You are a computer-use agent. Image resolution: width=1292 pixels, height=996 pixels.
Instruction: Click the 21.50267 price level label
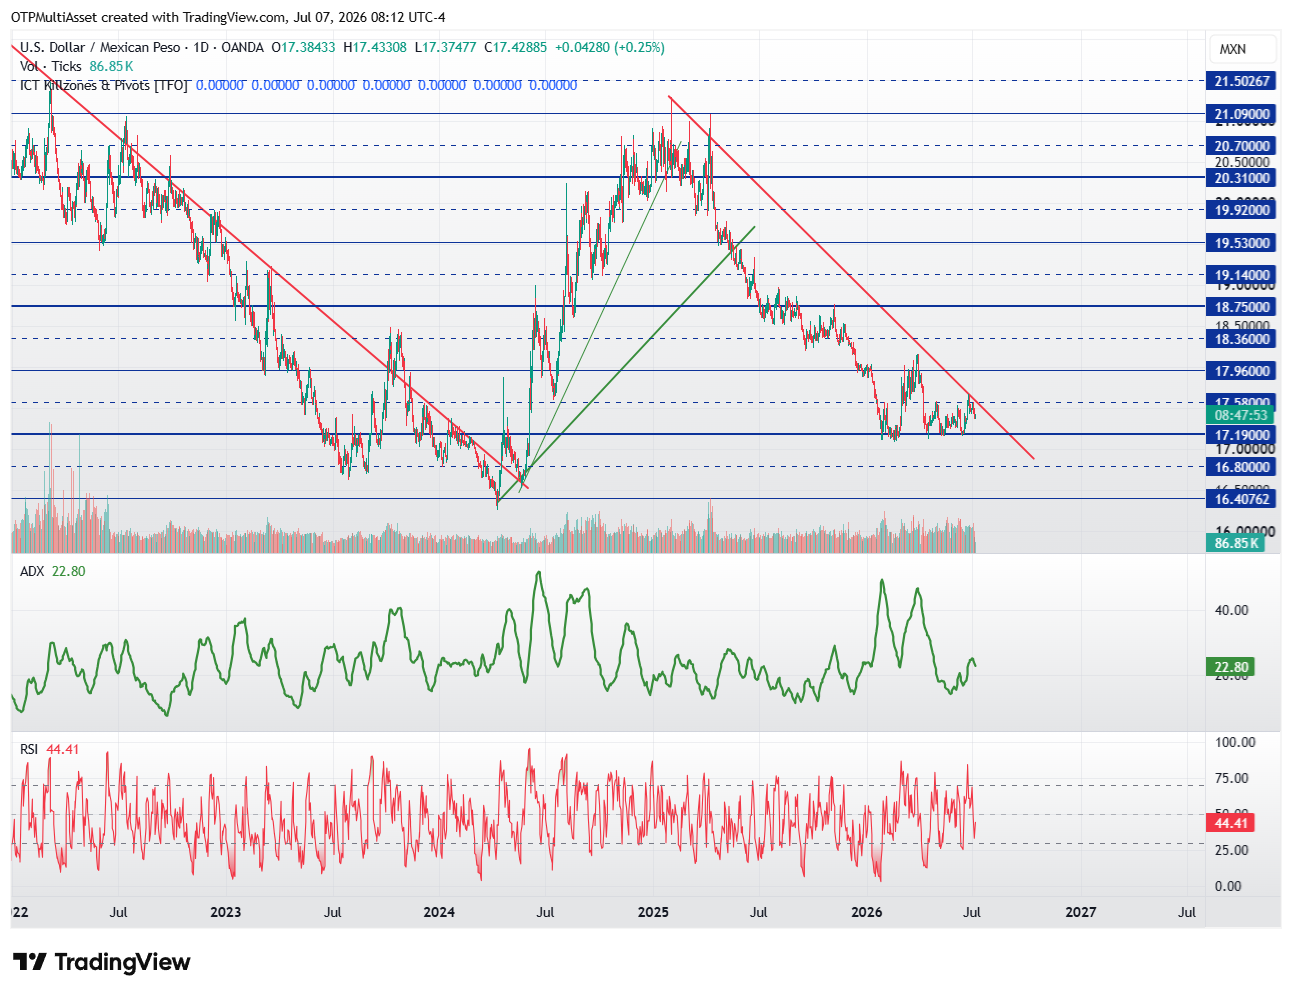(x=1242, y=81)
